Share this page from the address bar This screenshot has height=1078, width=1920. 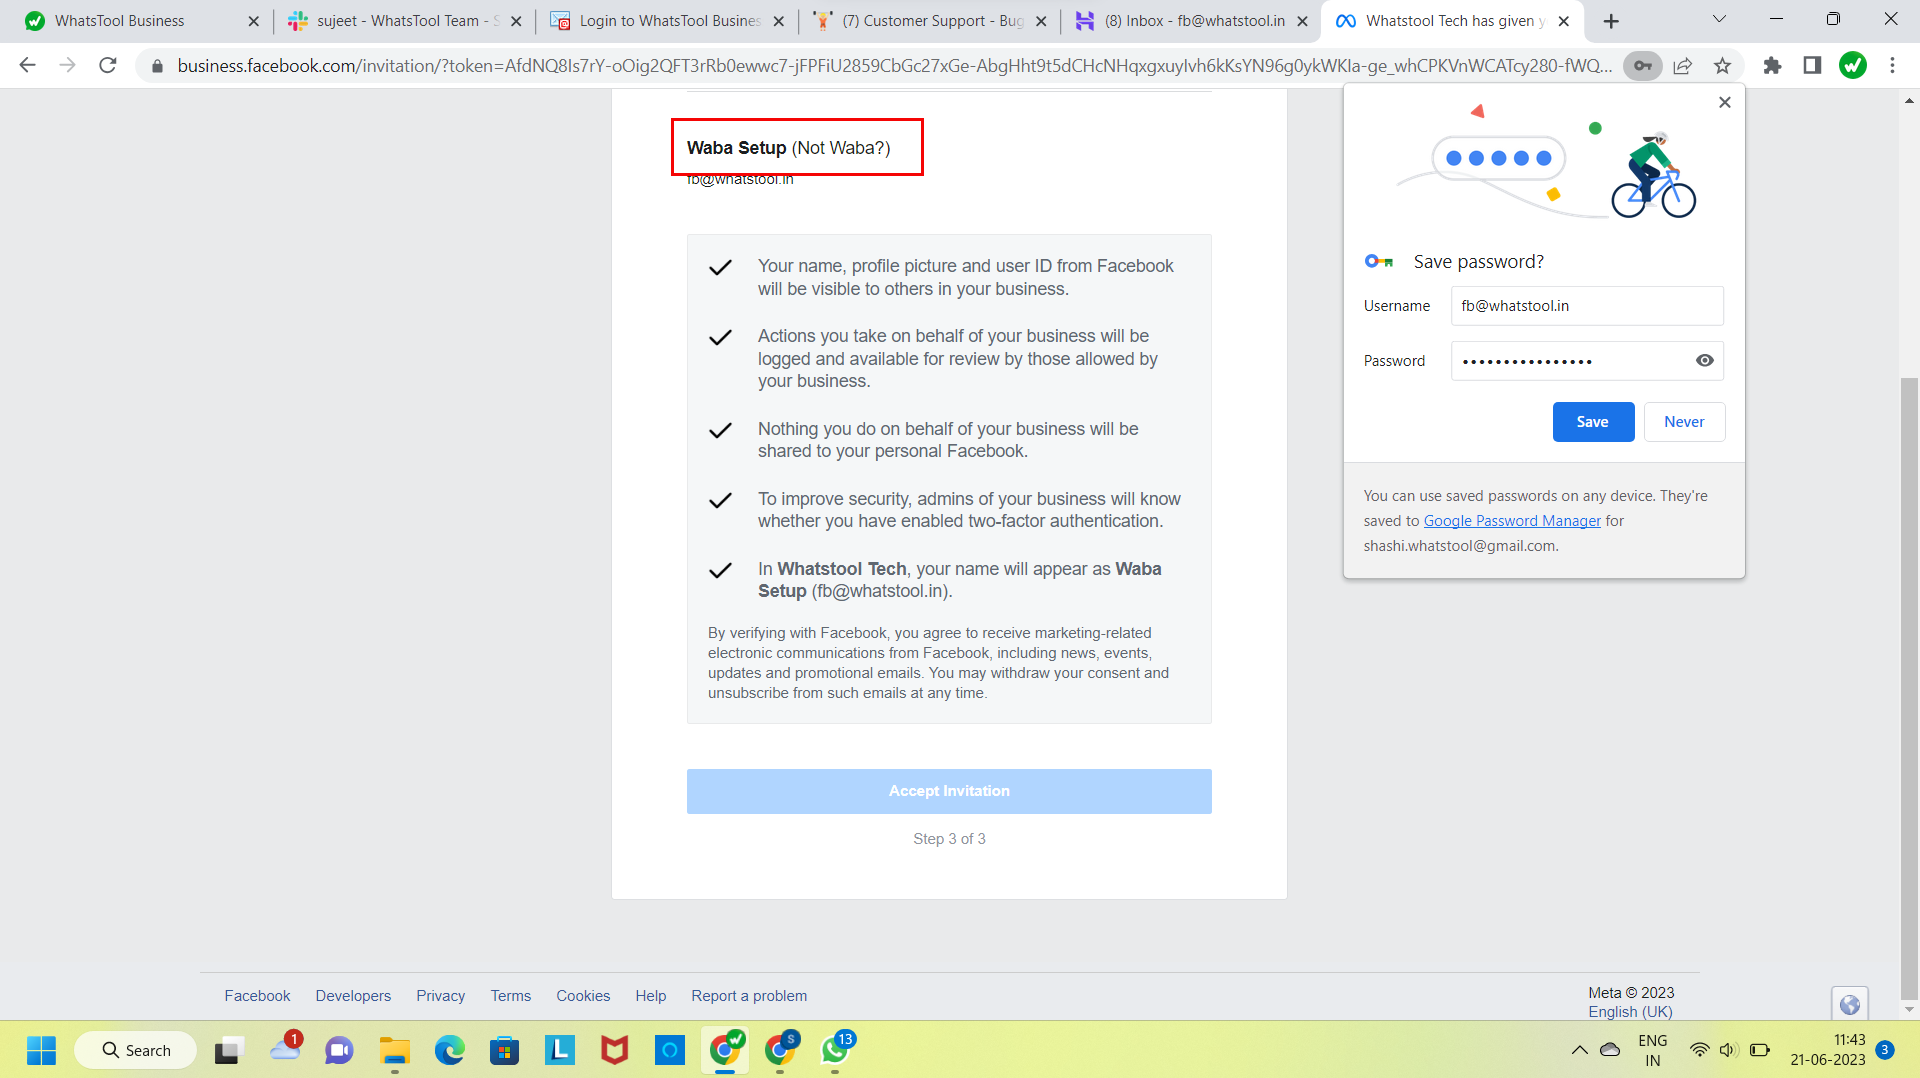1683,66
